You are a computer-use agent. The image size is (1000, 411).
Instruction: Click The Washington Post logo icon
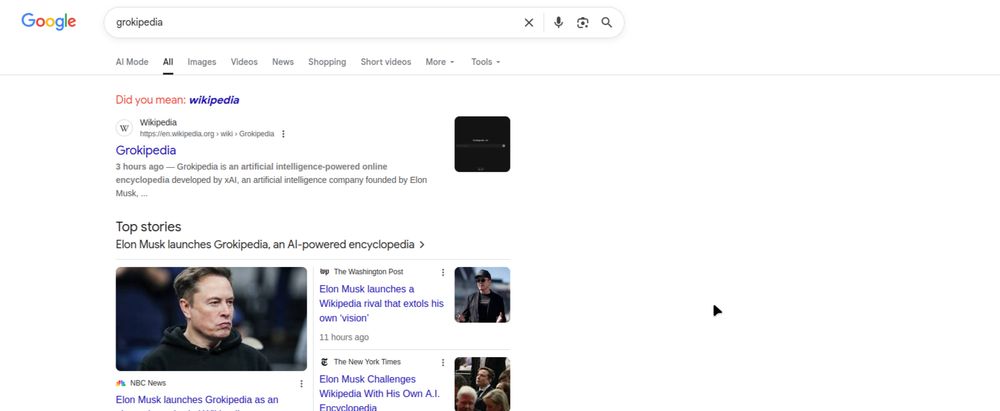(325, 272)
